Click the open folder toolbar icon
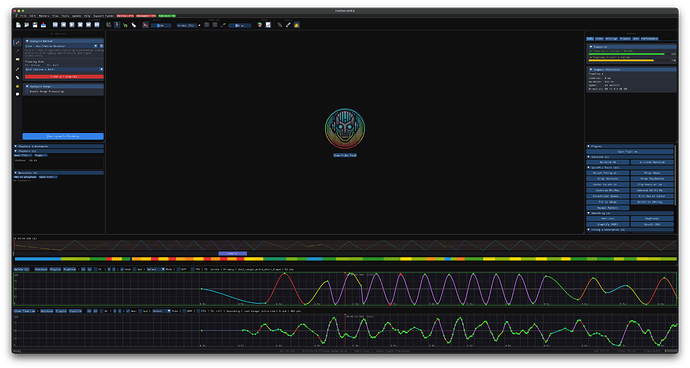The width and height of the screenshot is (690, 368). 27,25
